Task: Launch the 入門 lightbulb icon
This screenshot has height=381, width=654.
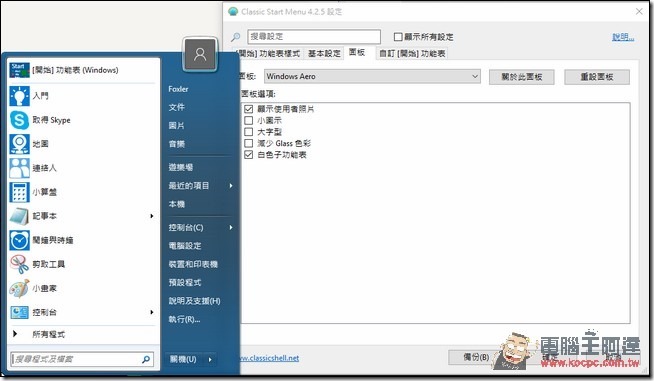Action: [19, 96]
